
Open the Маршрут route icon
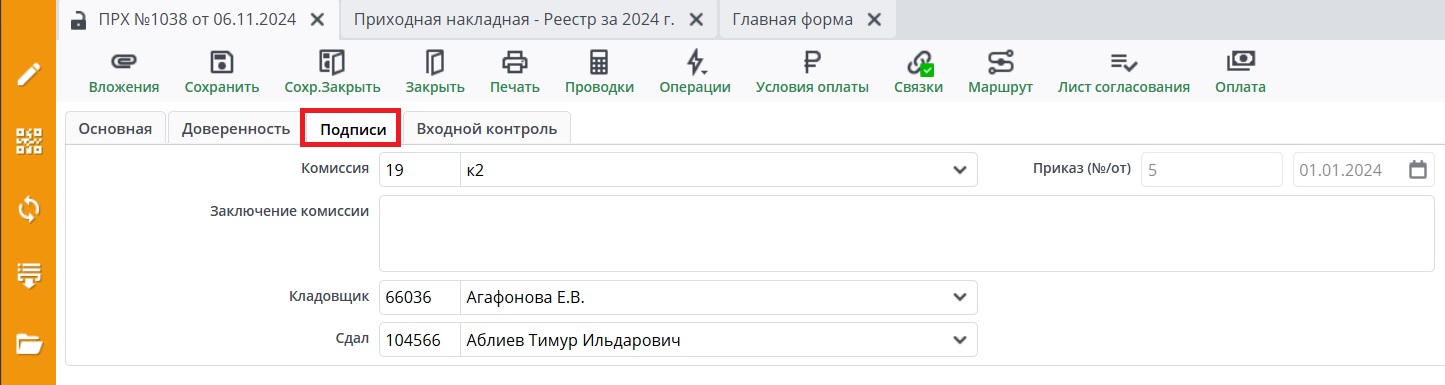pos(1000,63)
